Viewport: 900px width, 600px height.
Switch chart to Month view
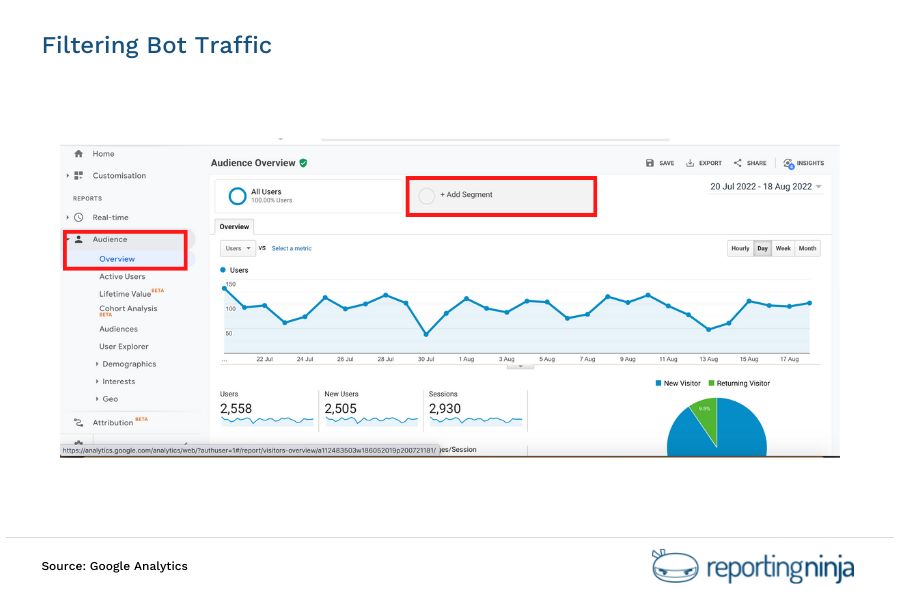click(807, 249)
